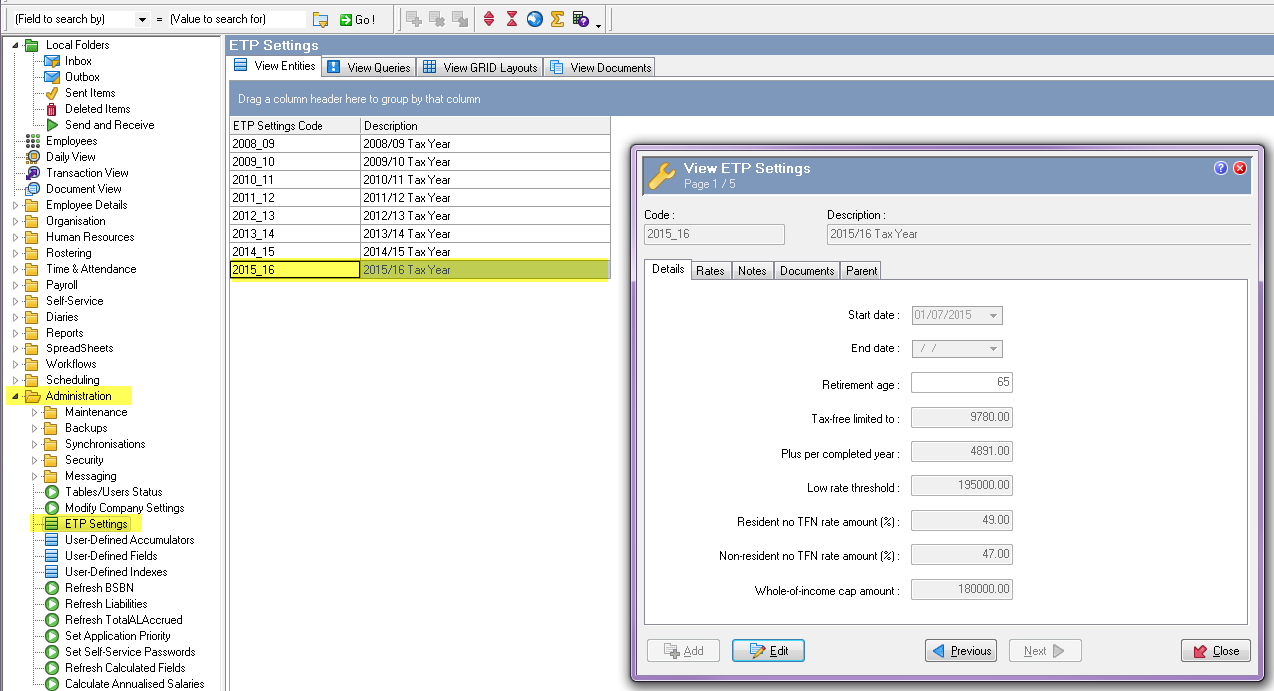Click the Deleted Items trash icon
This screenshot has height=691, width=1274.
tap(52, 109)
